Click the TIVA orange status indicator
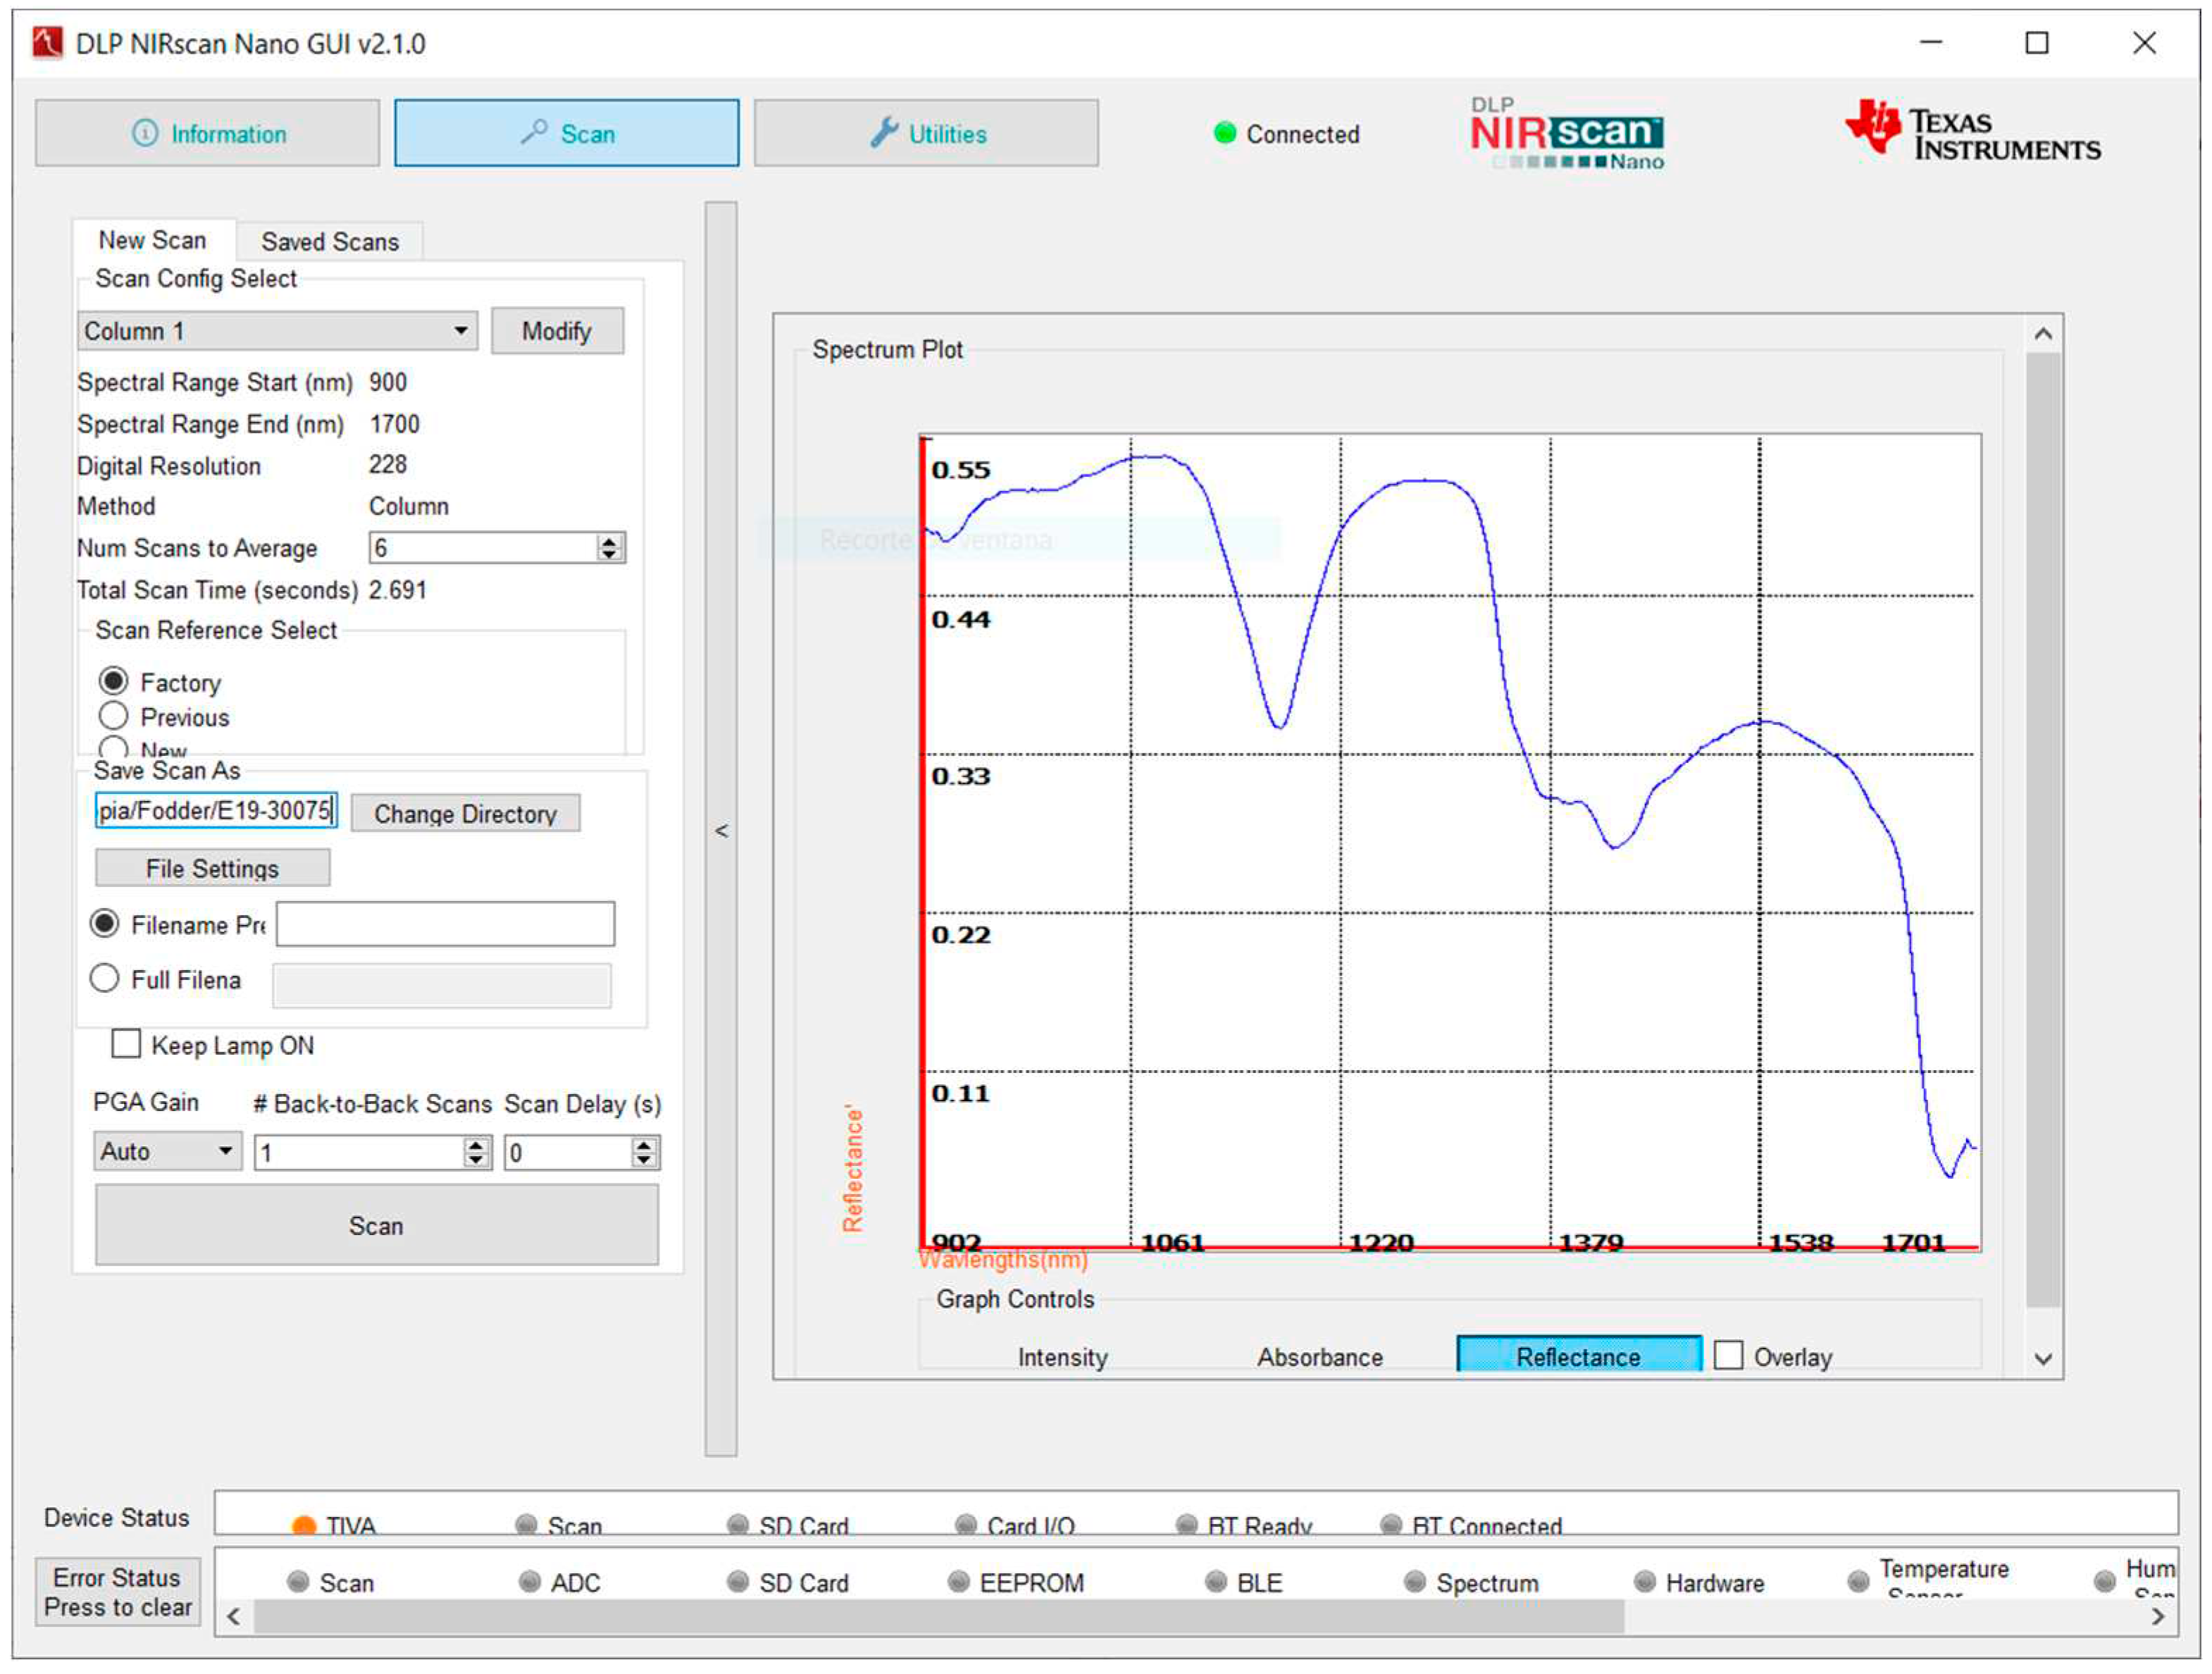This screenshot has width=2212, height=1674. (303, 1527)
